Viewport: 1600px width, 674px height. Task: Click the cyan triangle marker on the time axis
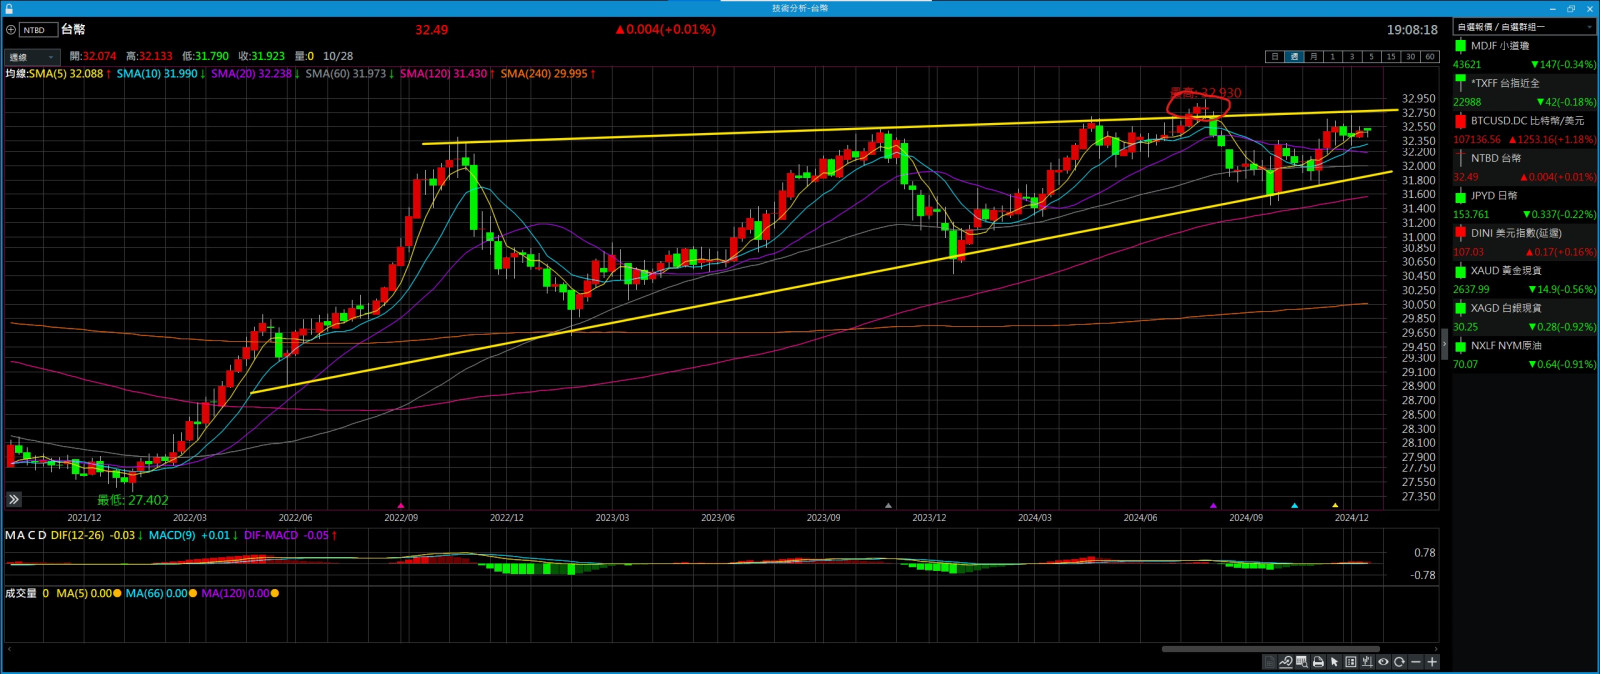(x=1294, y=506)
